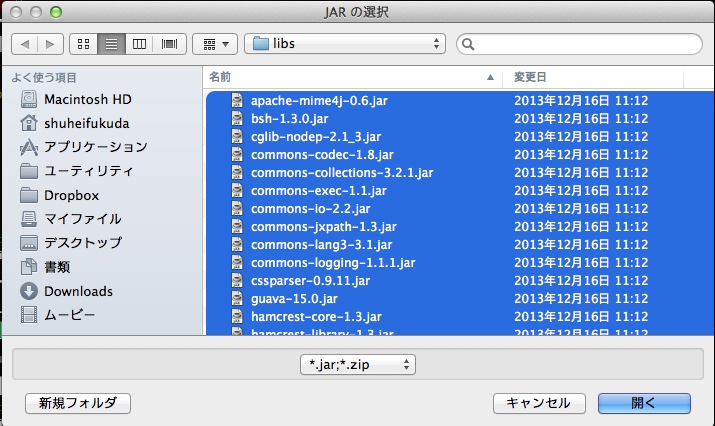The width and height of the screenshot is (715, 426).
Task: Open アプリケーション folder in sidebar
Action: click(x=84, y=147)
